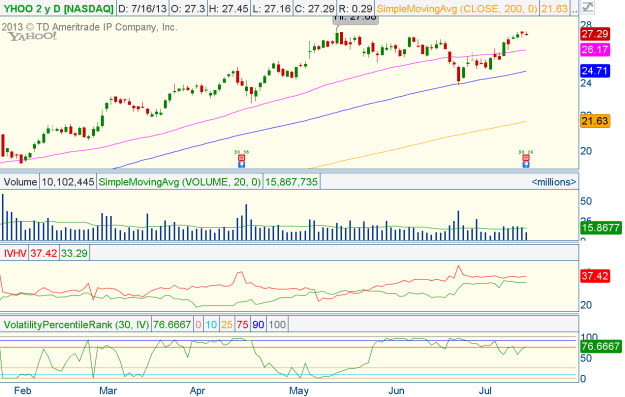The image size is (625, 397).
Task: Click the 50 label on volume axis
Action: 586,201
